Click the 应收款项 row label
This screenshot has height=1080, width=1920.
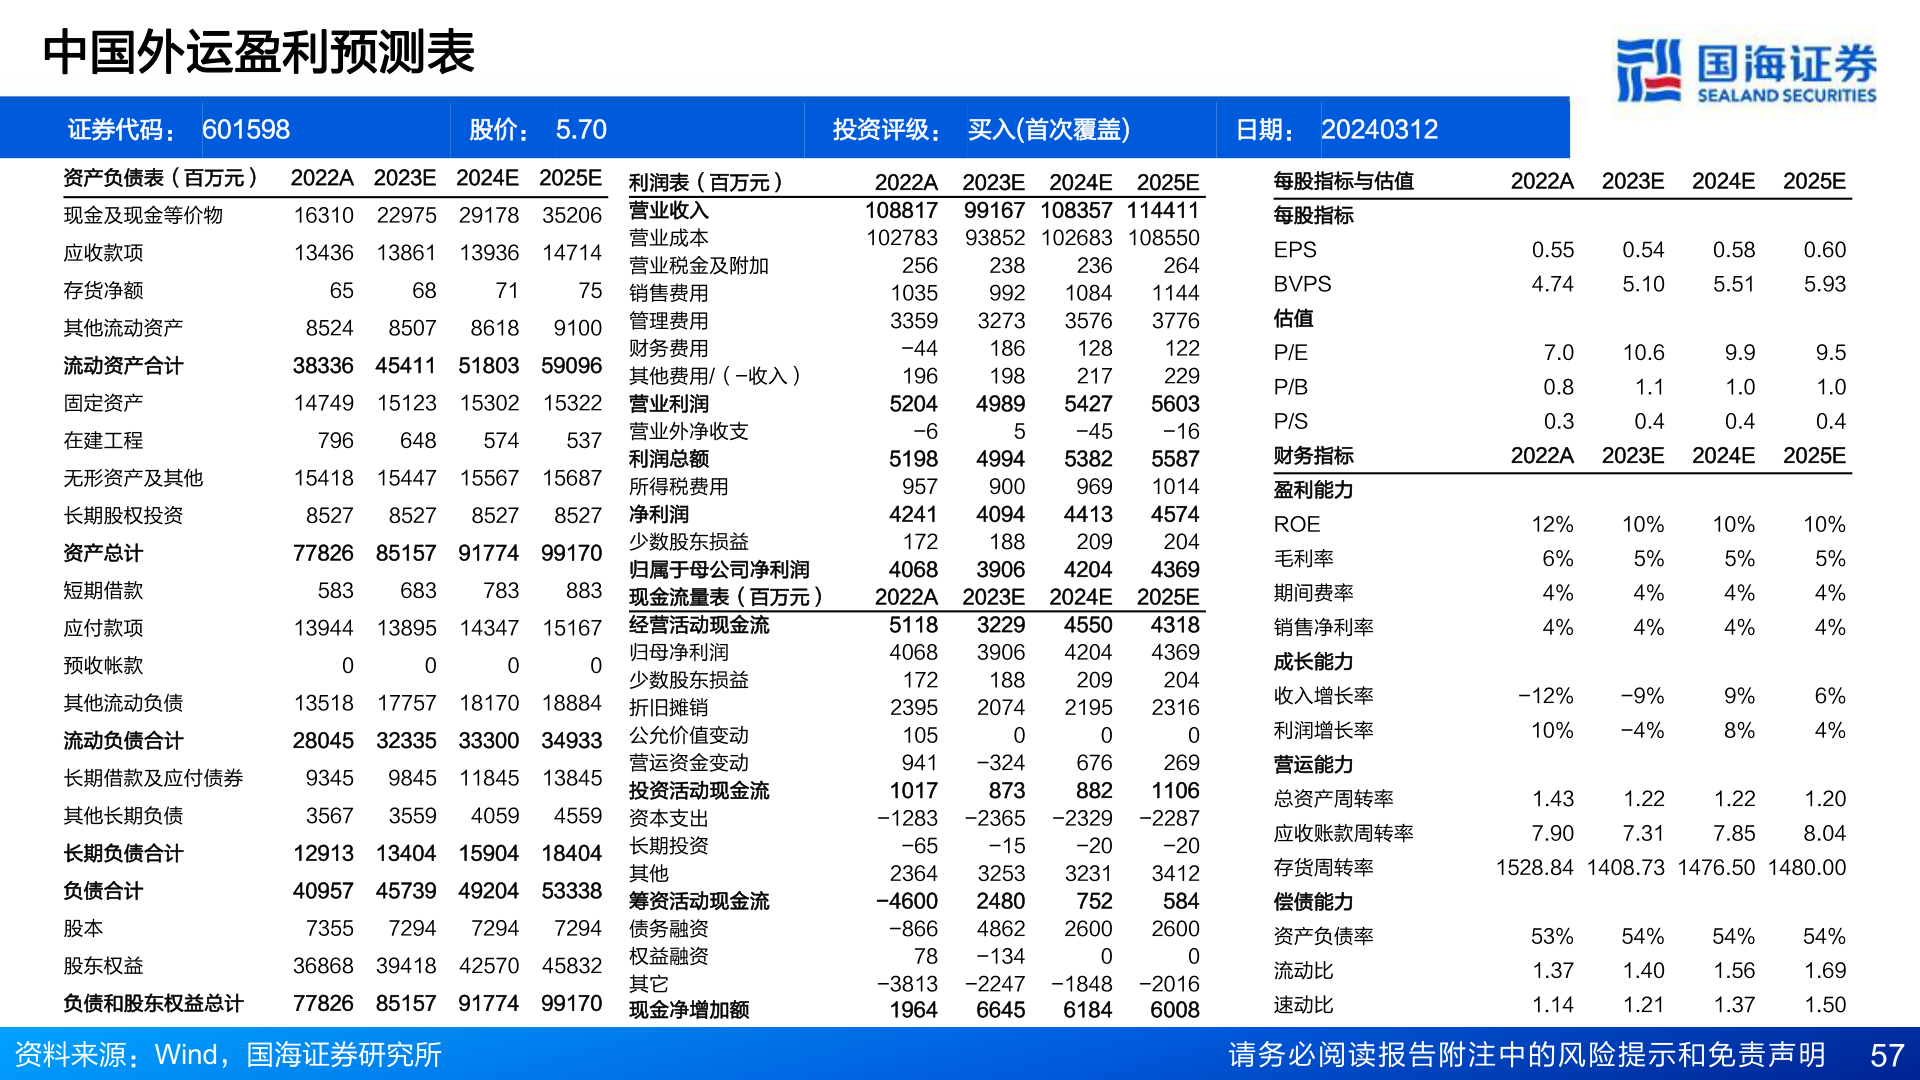click(x=103, y=253)
